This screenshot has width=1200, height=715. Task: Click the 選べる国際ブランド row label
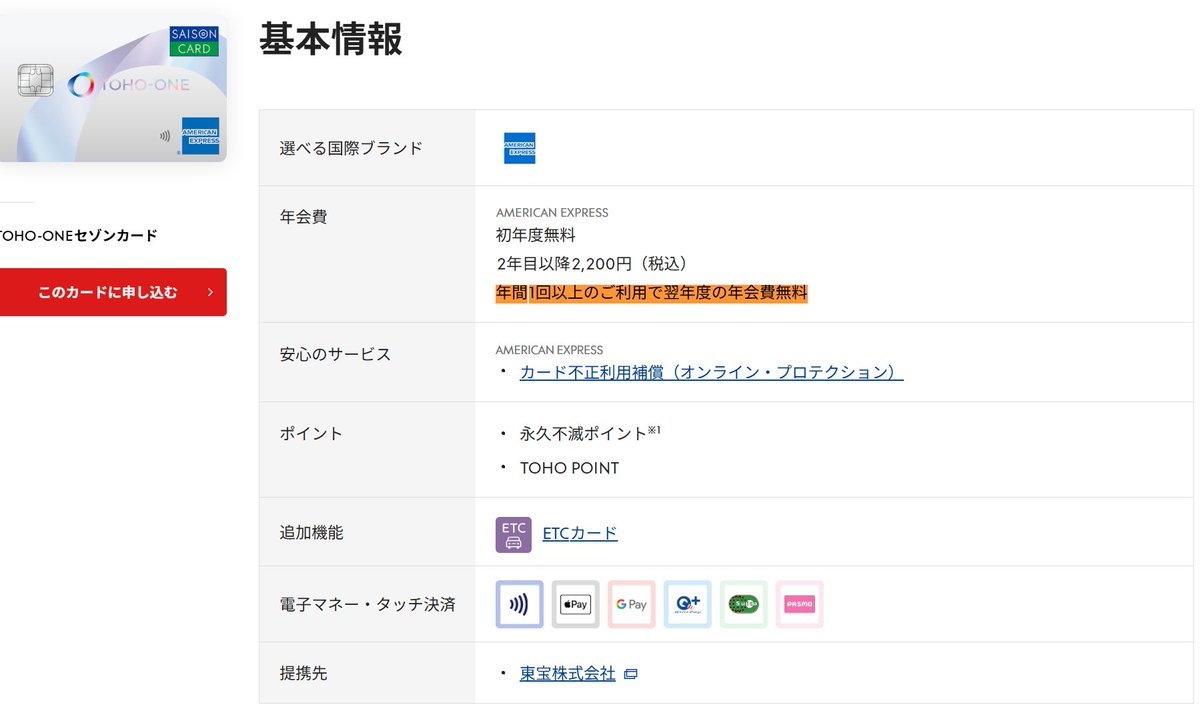coord(351,148)
